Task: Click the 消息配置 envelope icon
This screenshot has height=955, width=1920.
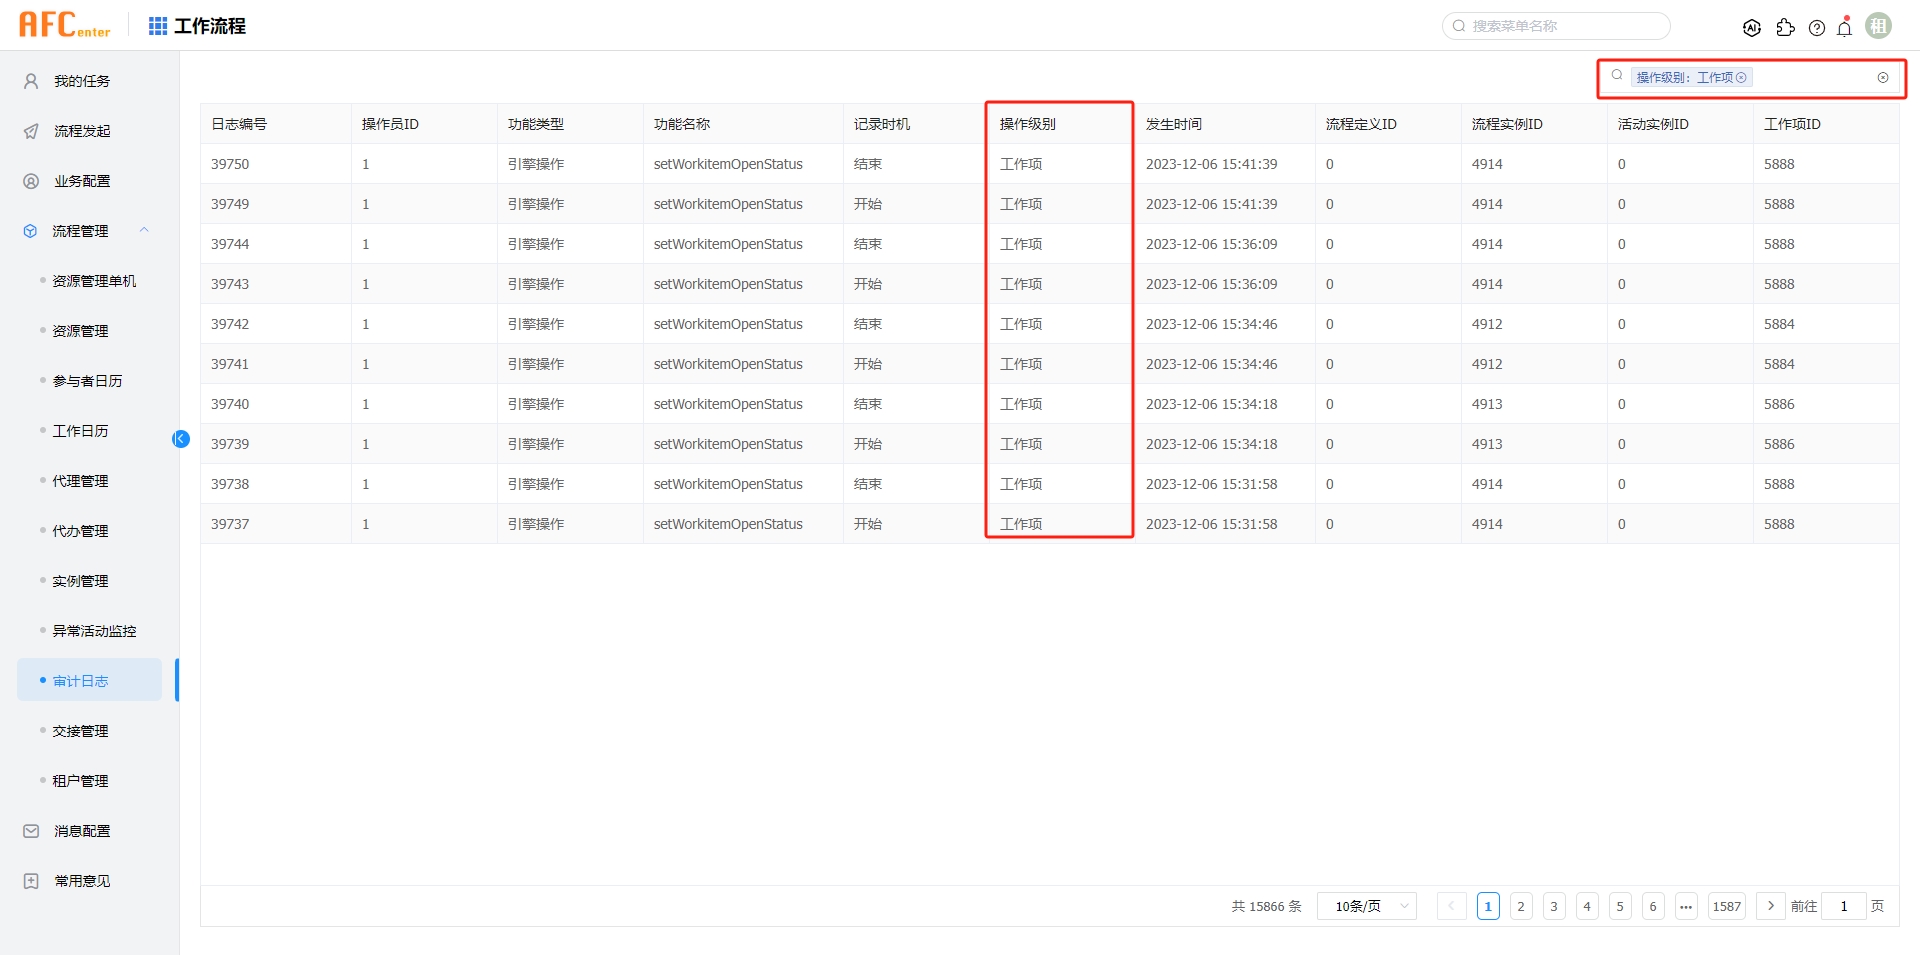Action: 29,830
